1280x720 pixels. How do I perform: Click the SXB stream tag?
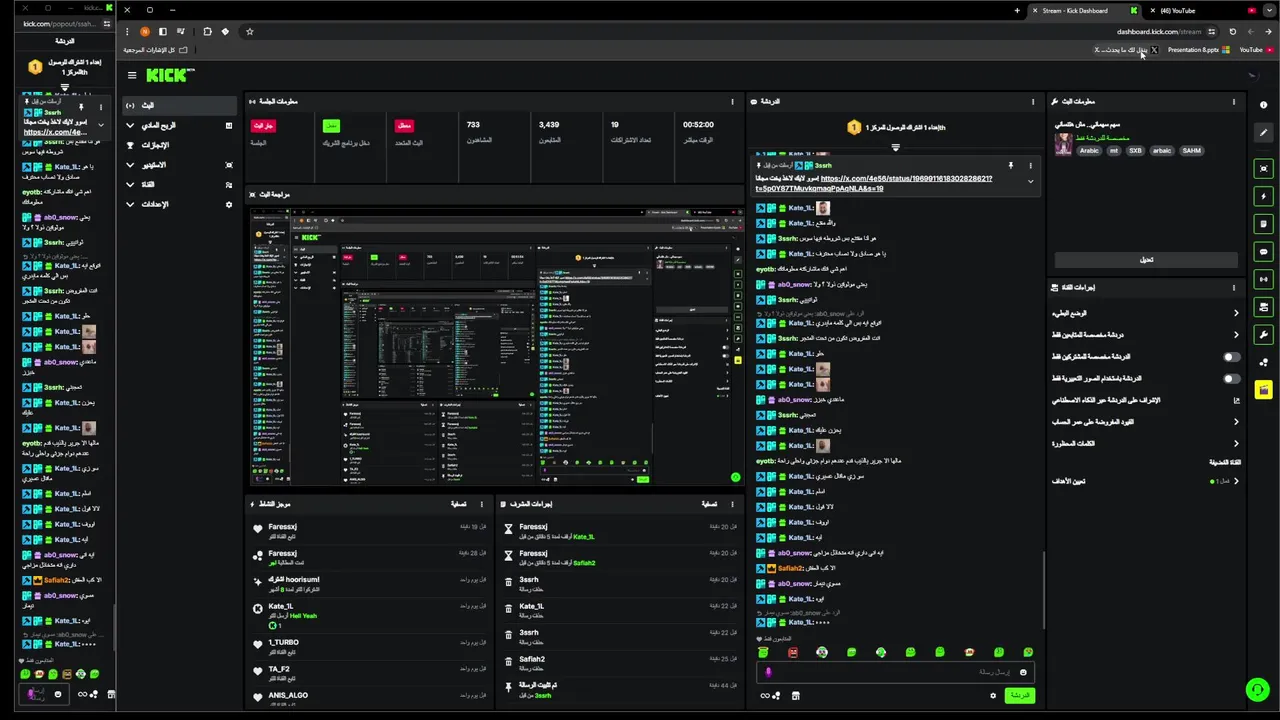[1135, 151]
